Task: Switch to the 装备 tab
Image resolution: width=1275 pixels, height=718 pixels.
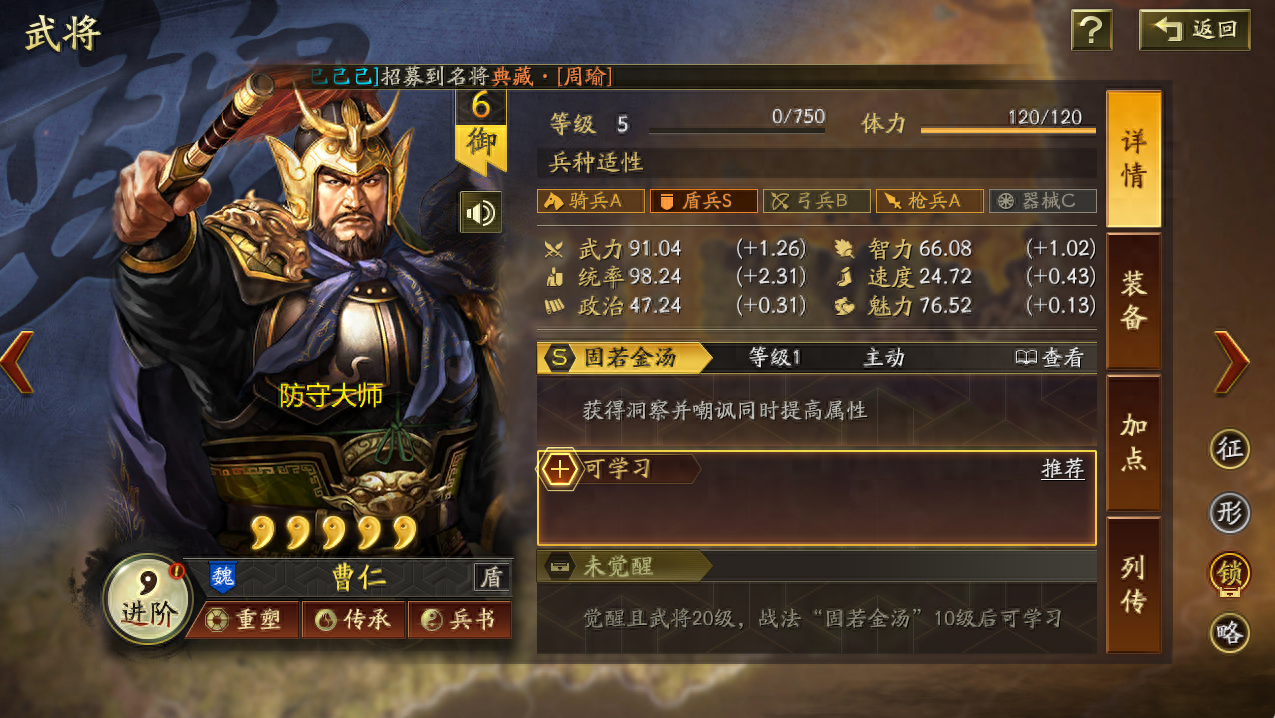Action: (1133, 301)
